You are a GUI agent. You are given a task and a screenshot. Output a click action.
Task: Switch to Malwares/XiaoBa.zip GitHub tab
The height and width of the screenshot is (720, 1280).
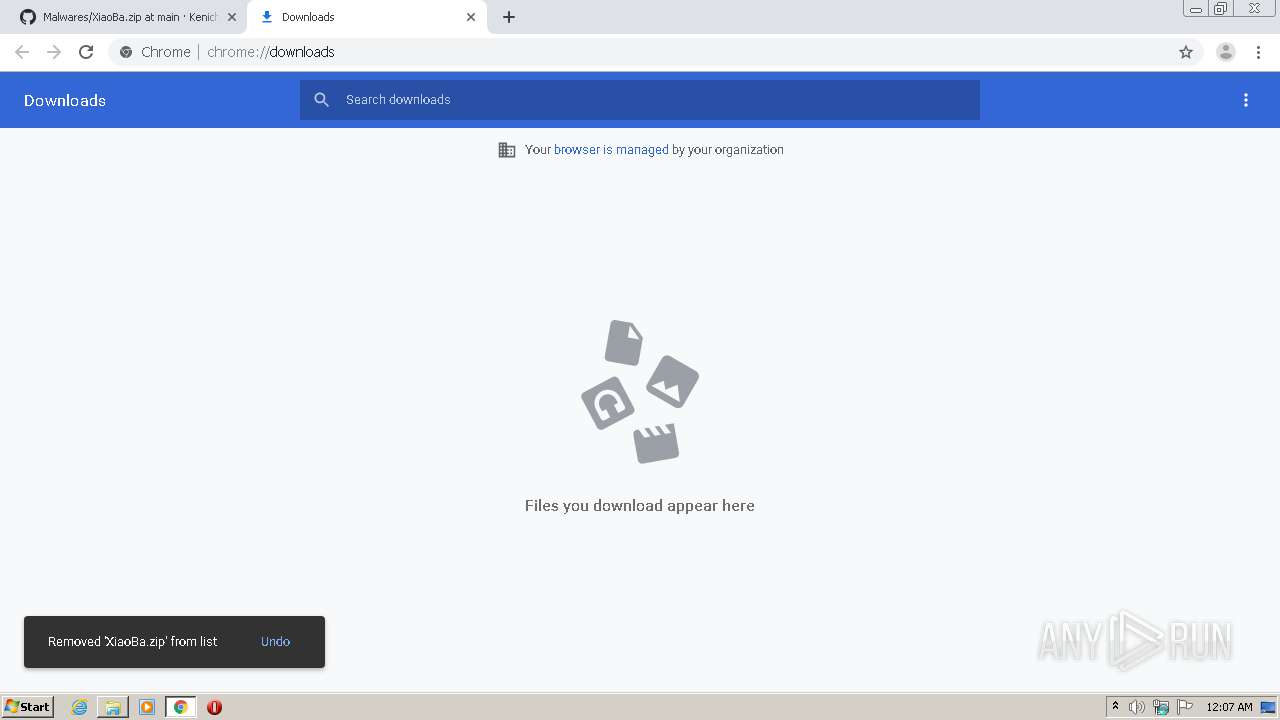click(120, 17)
